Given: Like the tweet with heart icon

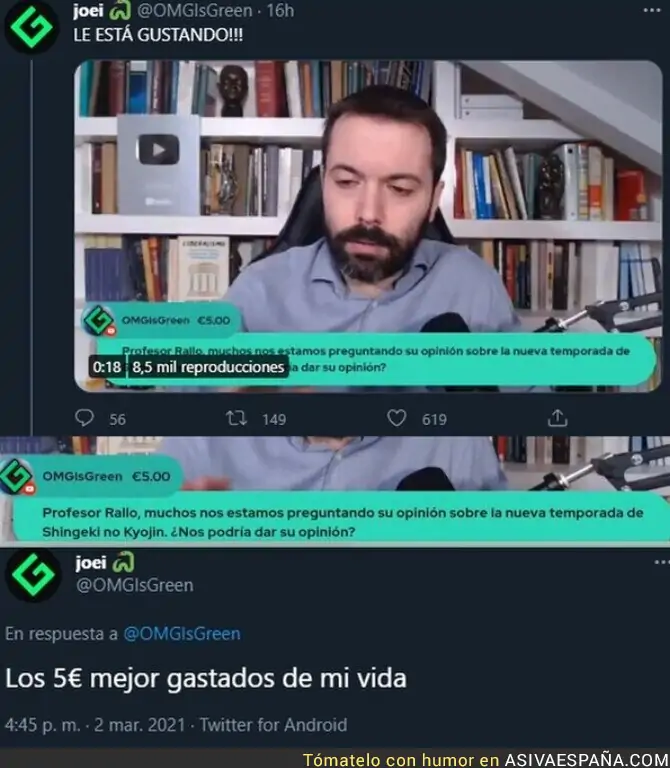Looking at the screenshot, I should click(396, 418).
